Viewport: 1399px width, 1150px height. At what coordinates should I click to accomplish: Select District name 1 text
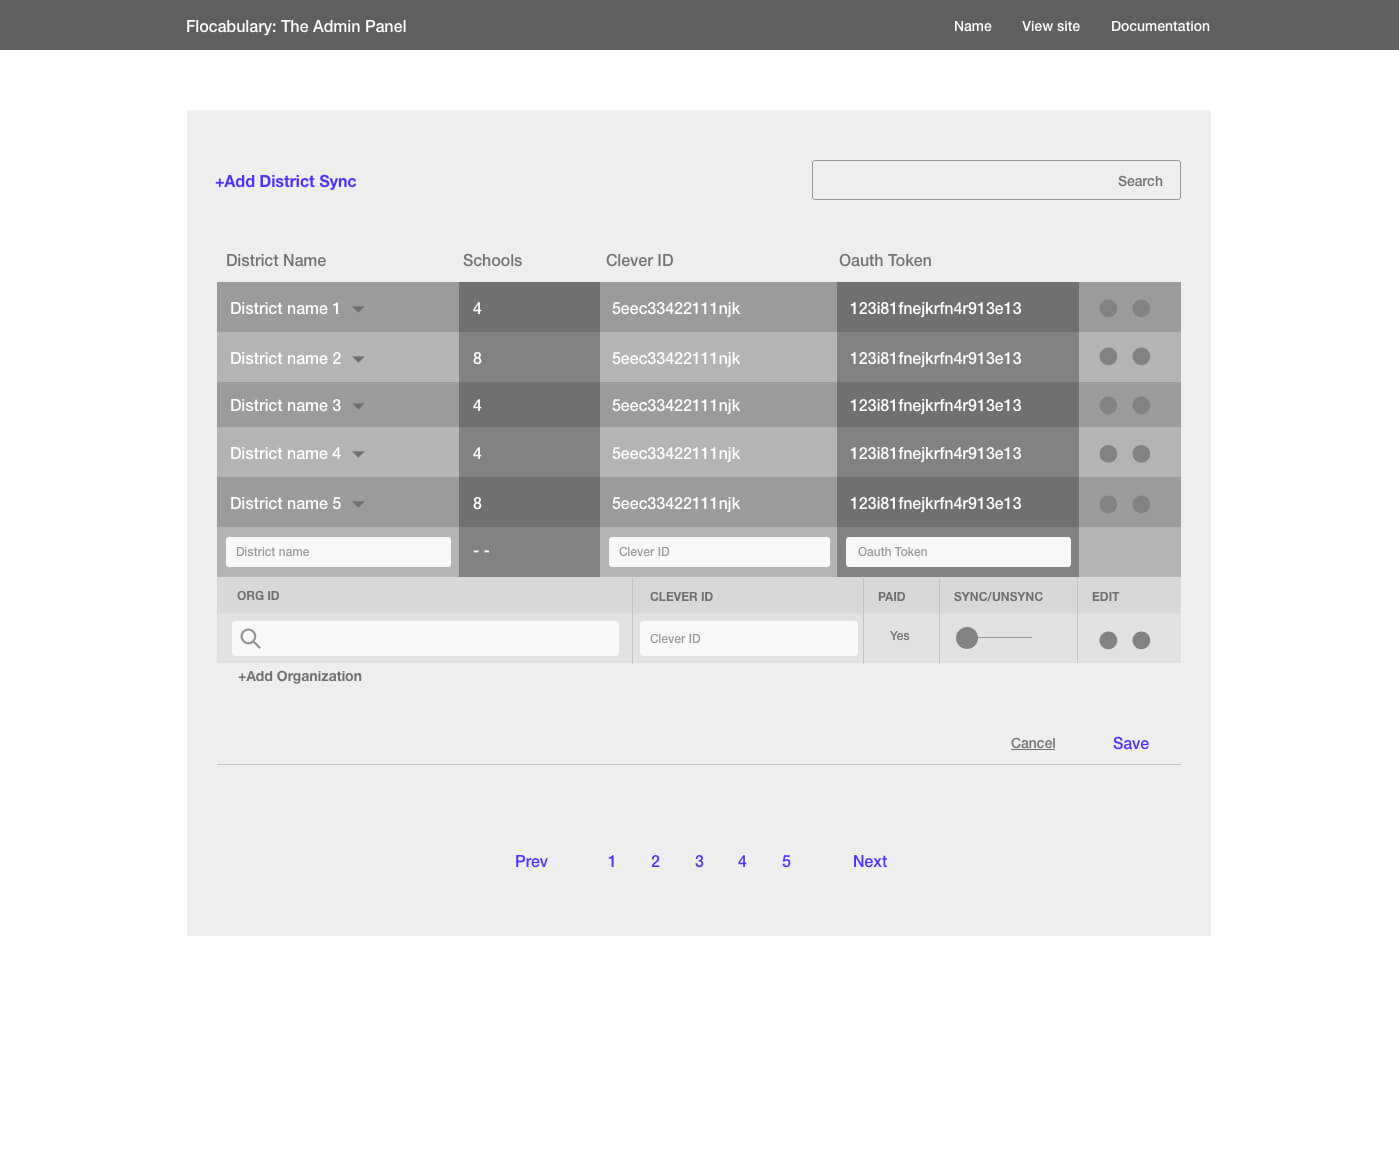pyautogui.click(x=285, y=308)
